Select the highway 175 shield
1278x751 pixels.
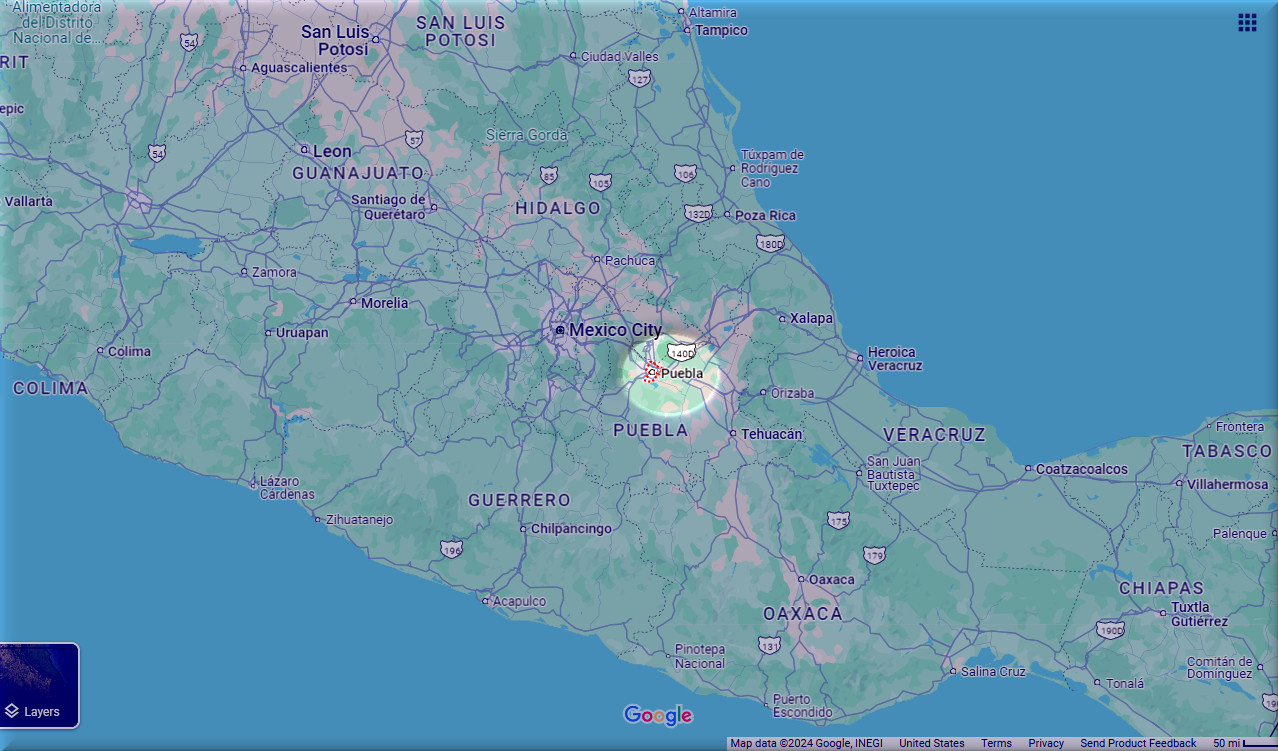838,520
